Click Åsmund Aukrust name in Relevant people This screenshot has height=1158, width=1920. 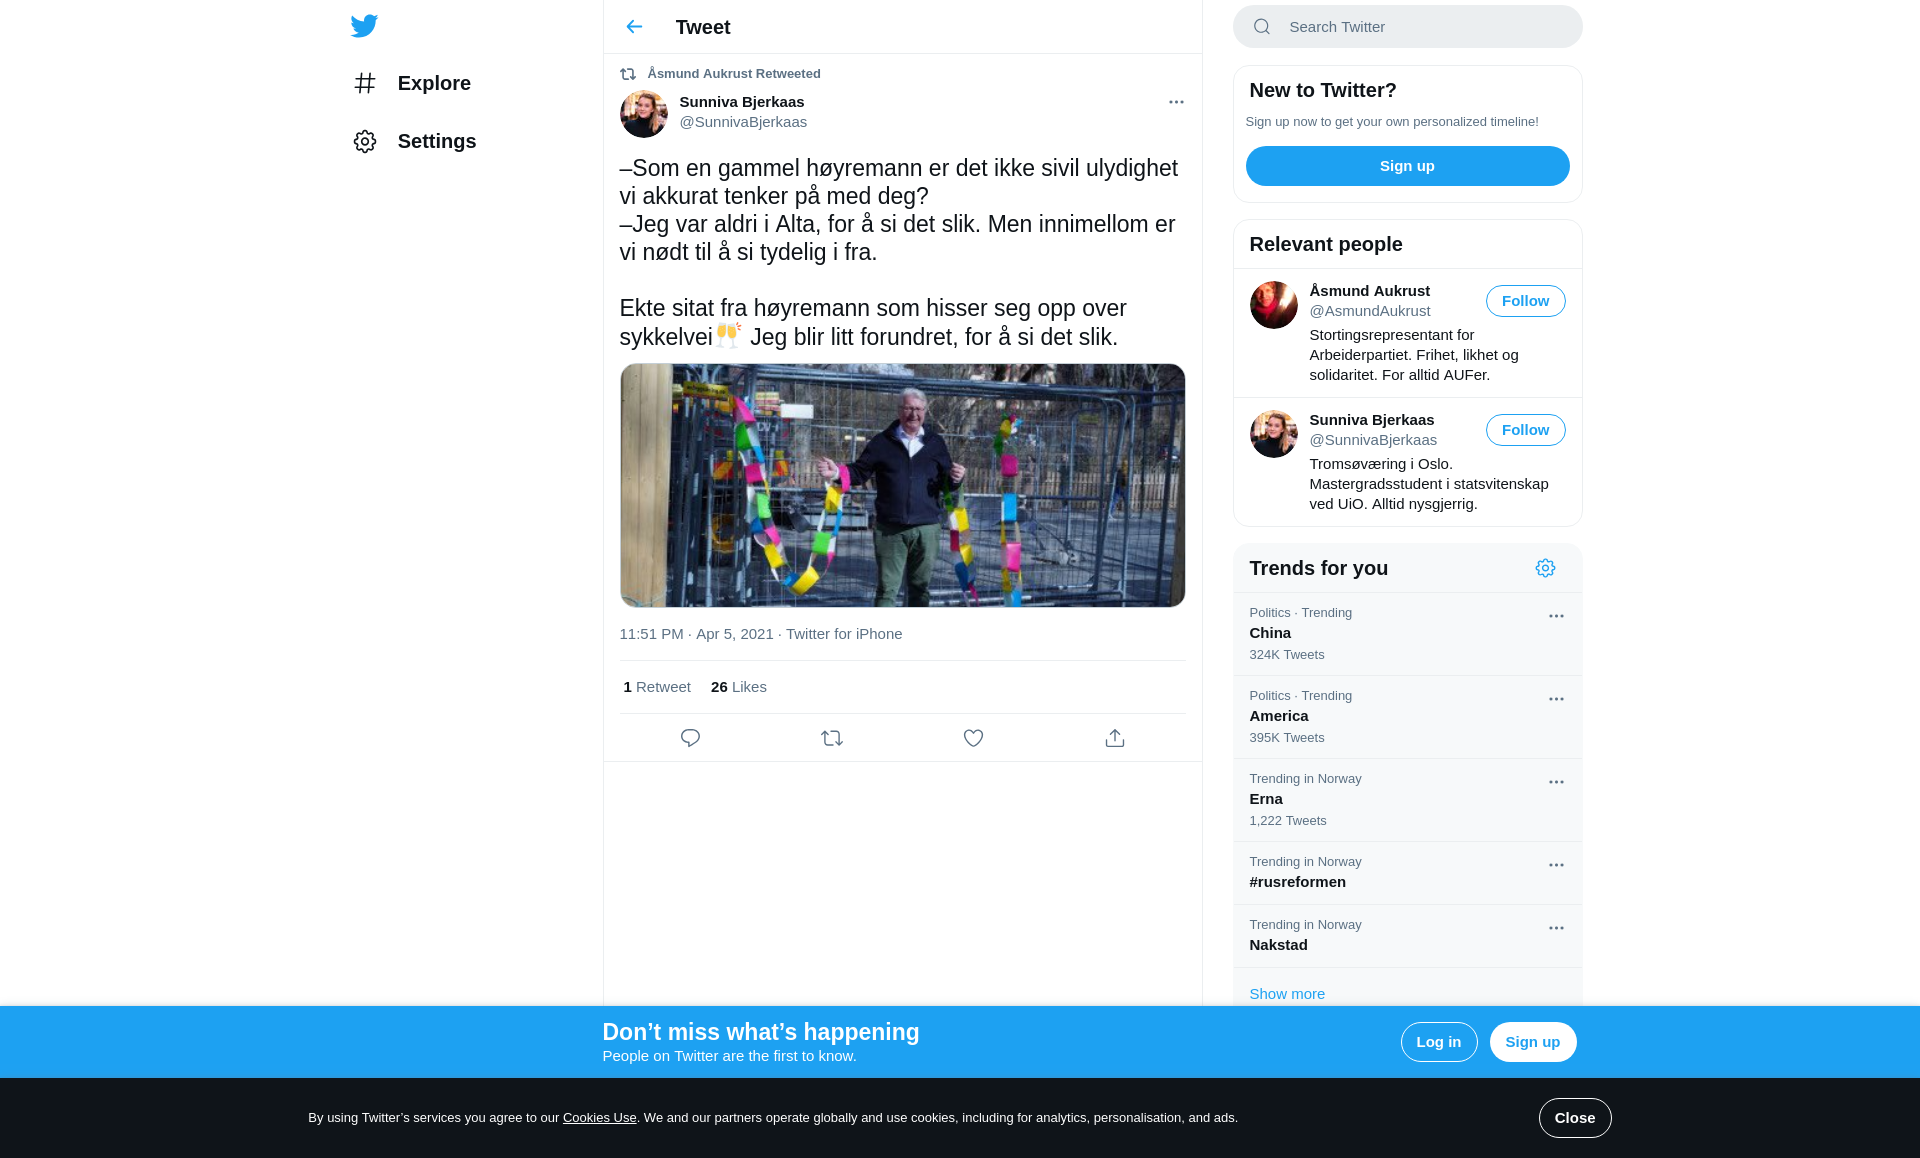point(1370,291)
